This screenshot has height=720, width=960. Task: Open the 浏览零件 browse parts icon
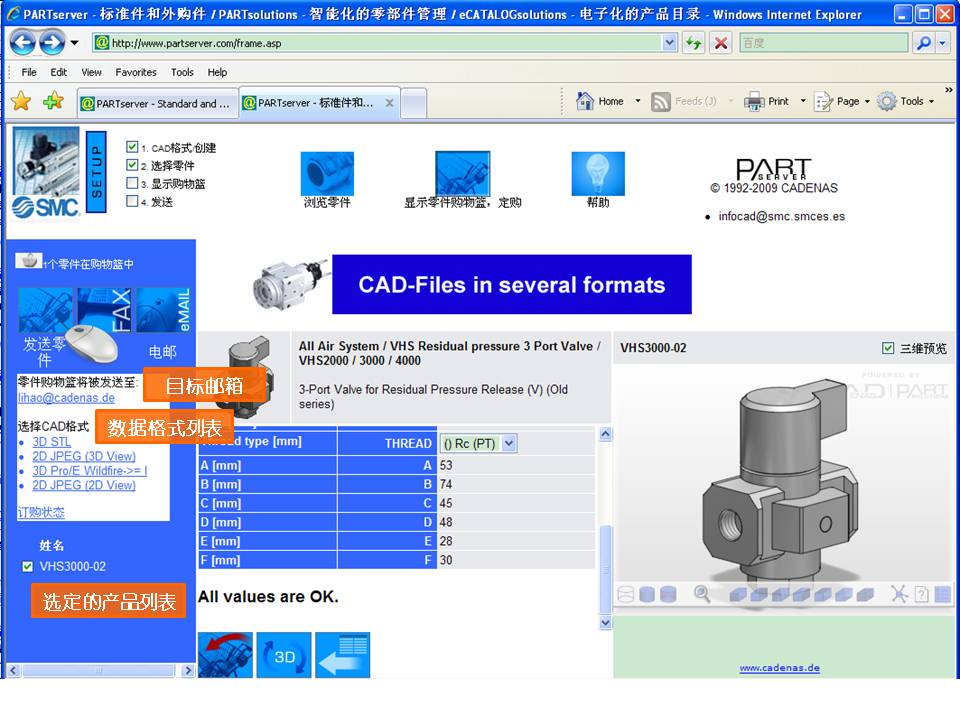327,173
